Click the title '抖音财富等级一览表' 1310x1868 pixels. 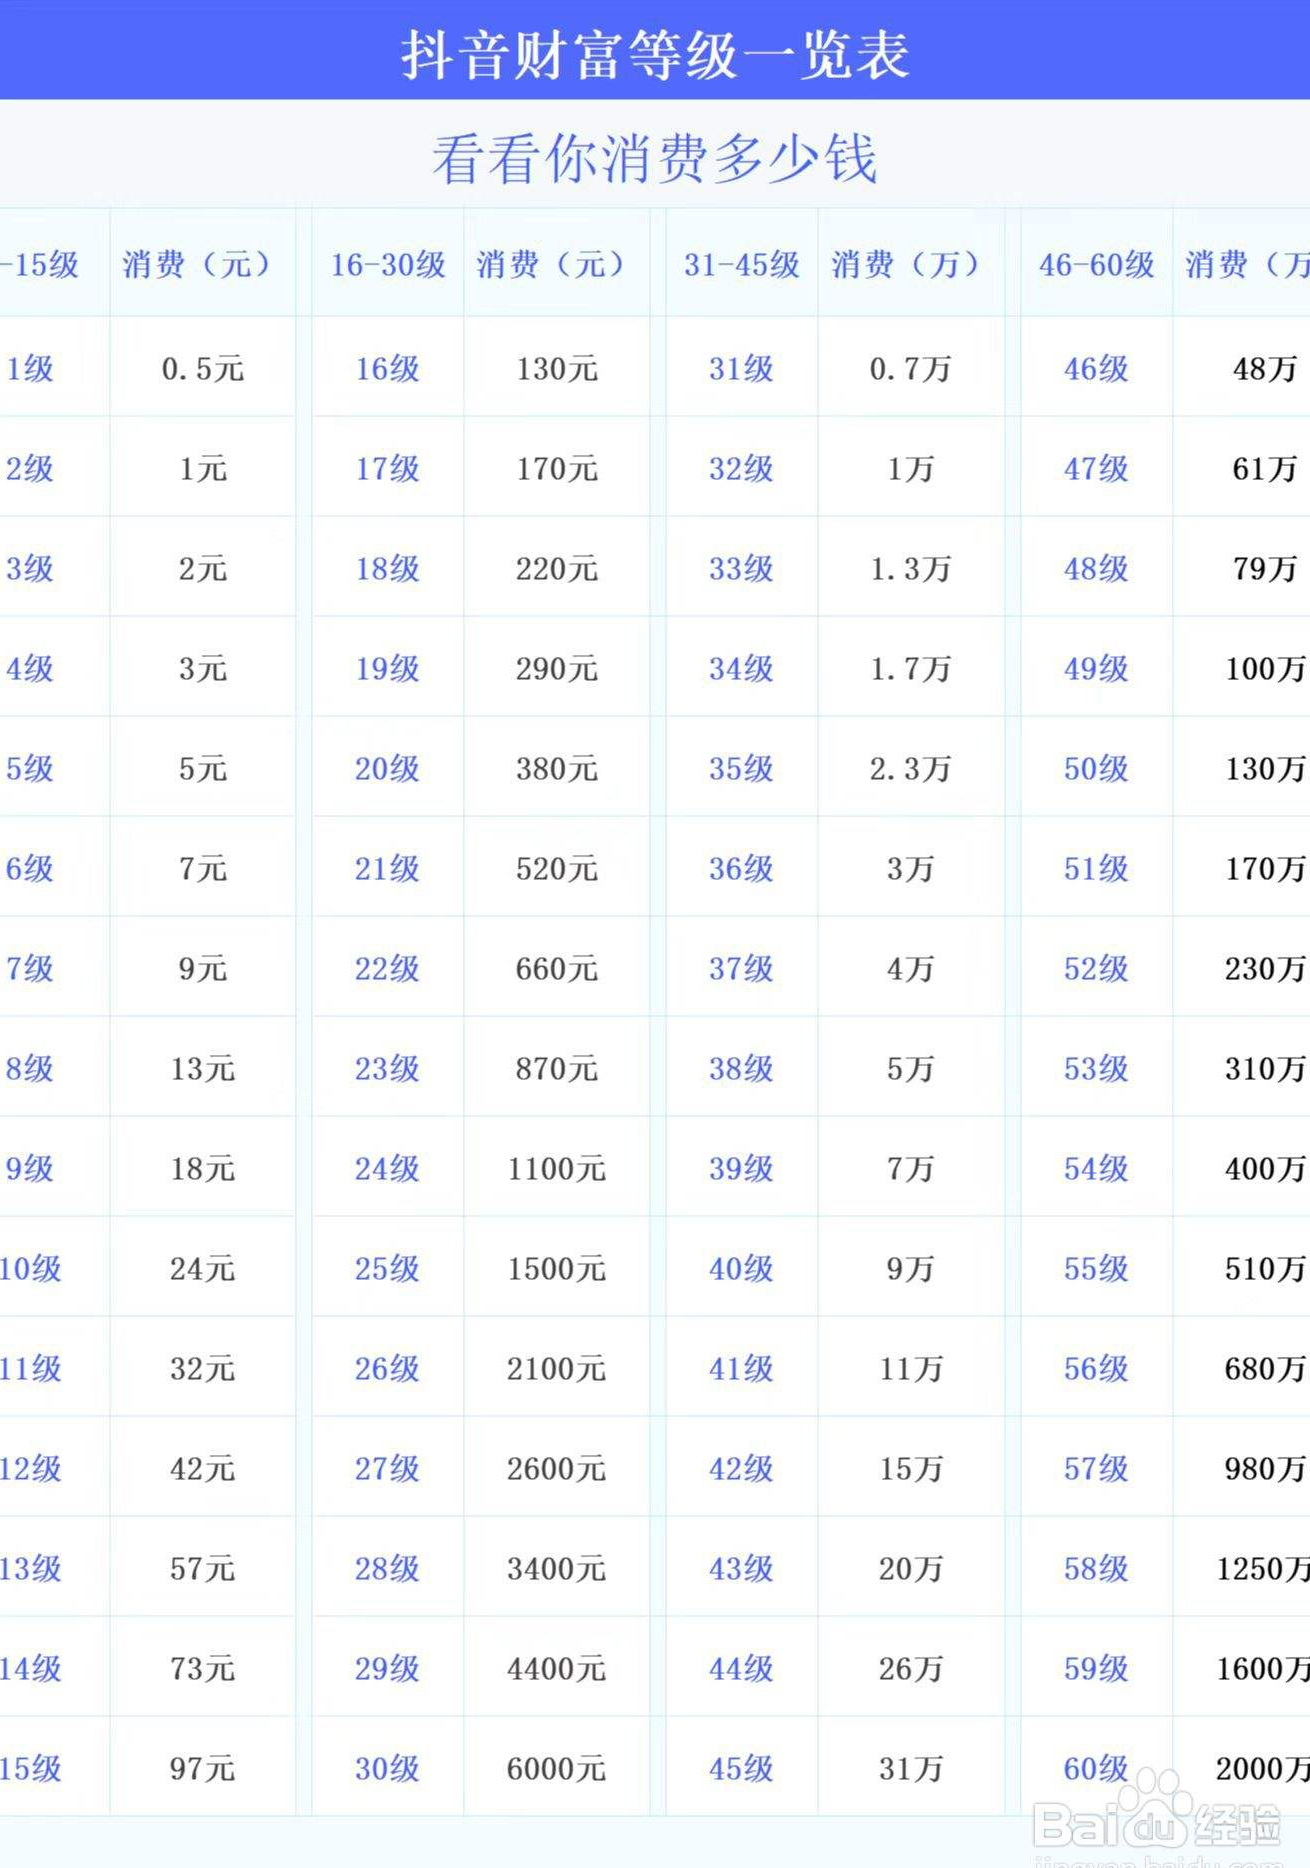(x=655, y=55)
